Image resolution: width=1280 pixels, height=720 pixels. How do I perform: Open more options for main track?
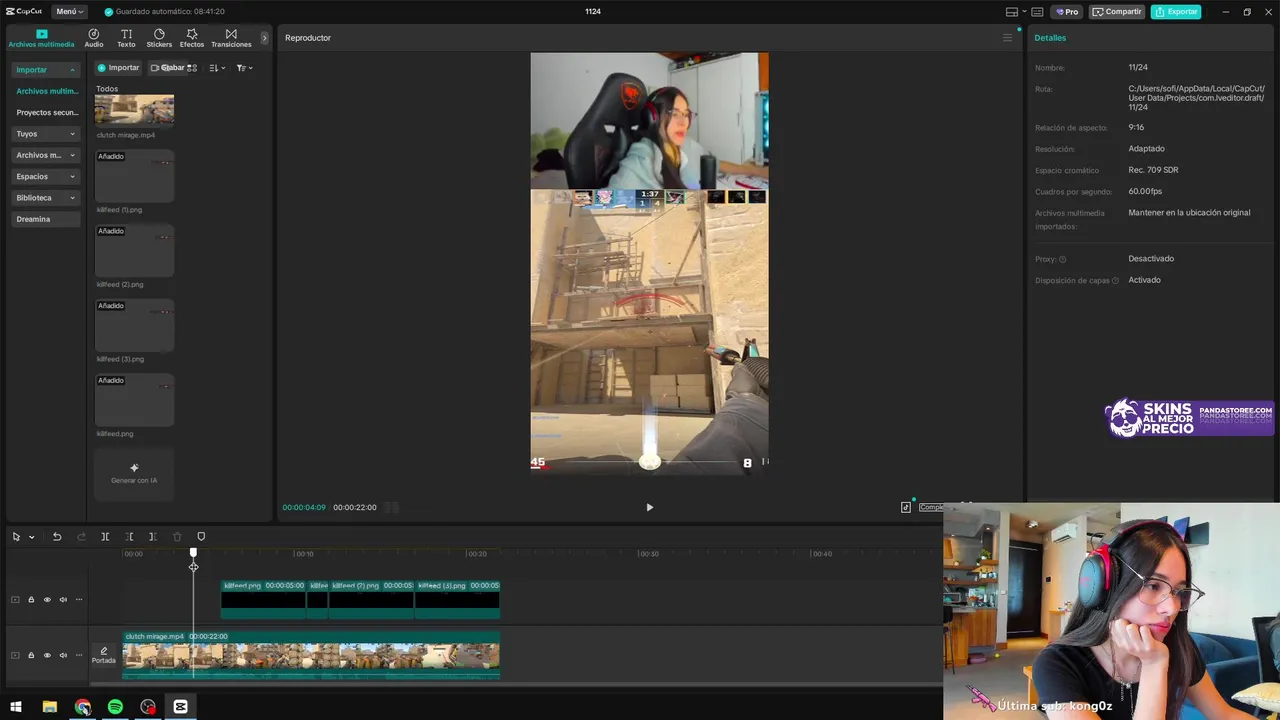point(79,655)
